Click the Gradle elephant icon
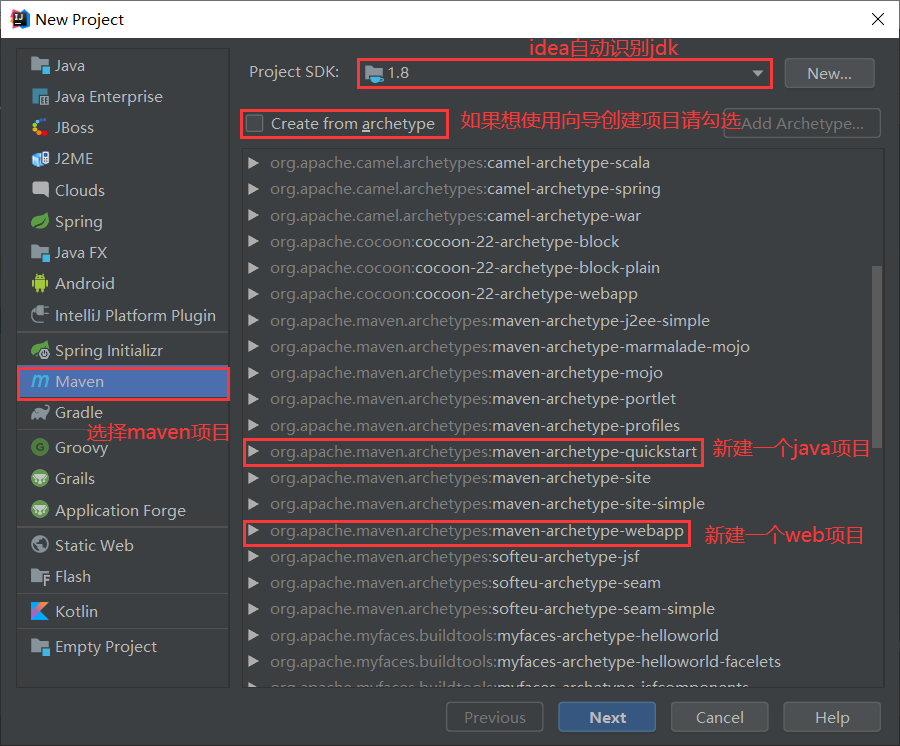 [x=40, y=413]
